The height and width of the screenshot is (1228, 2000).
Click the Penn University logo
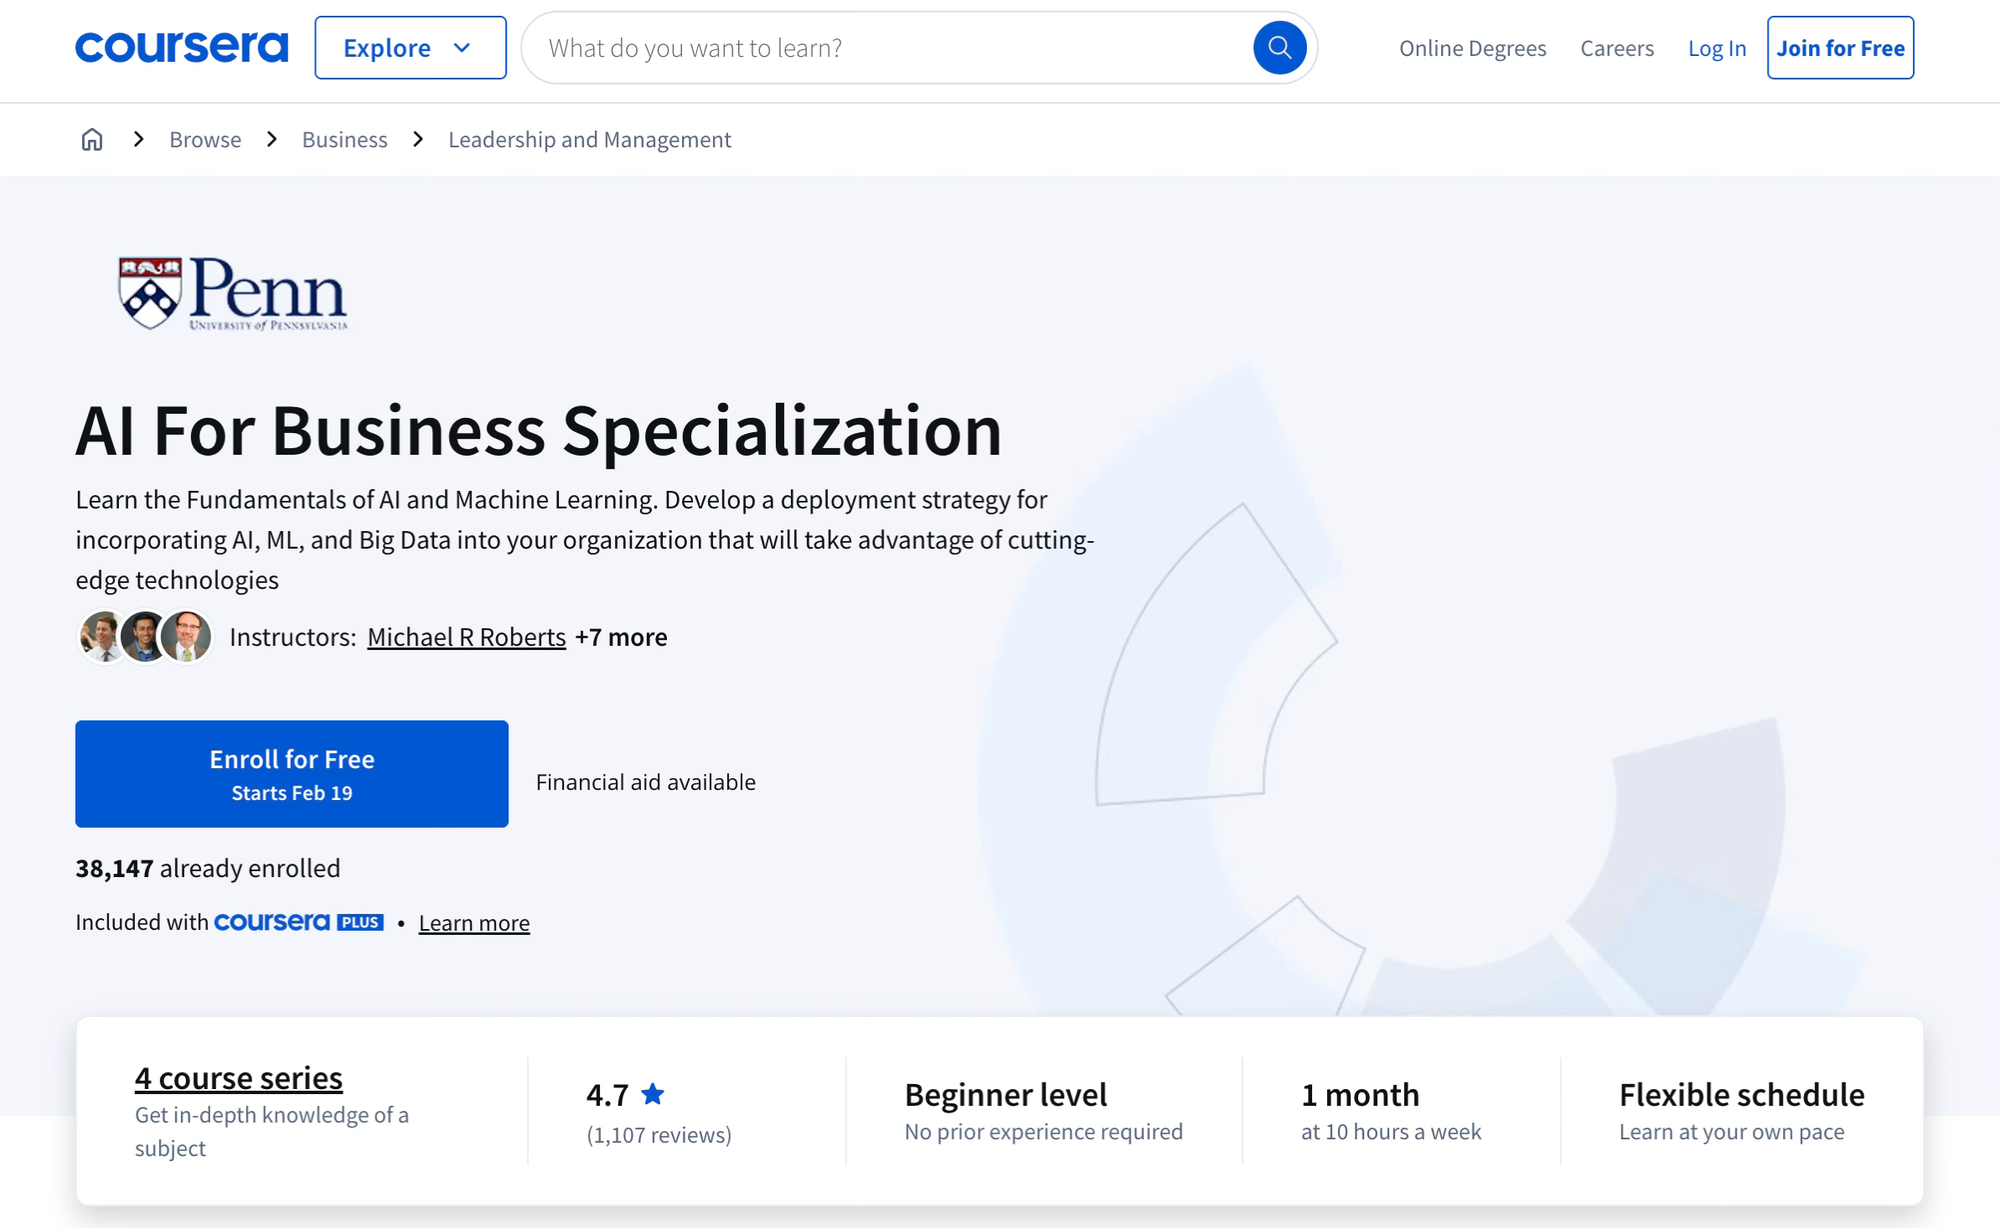(x=230, y=293)
